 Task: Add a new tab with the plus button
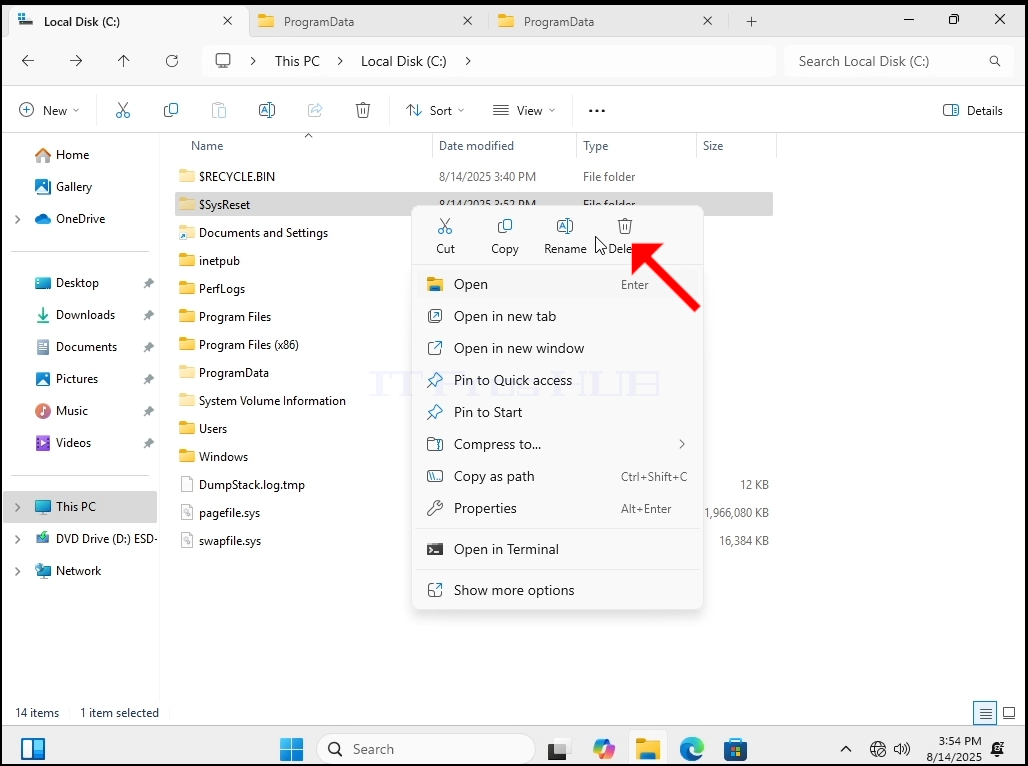[751, 22]
